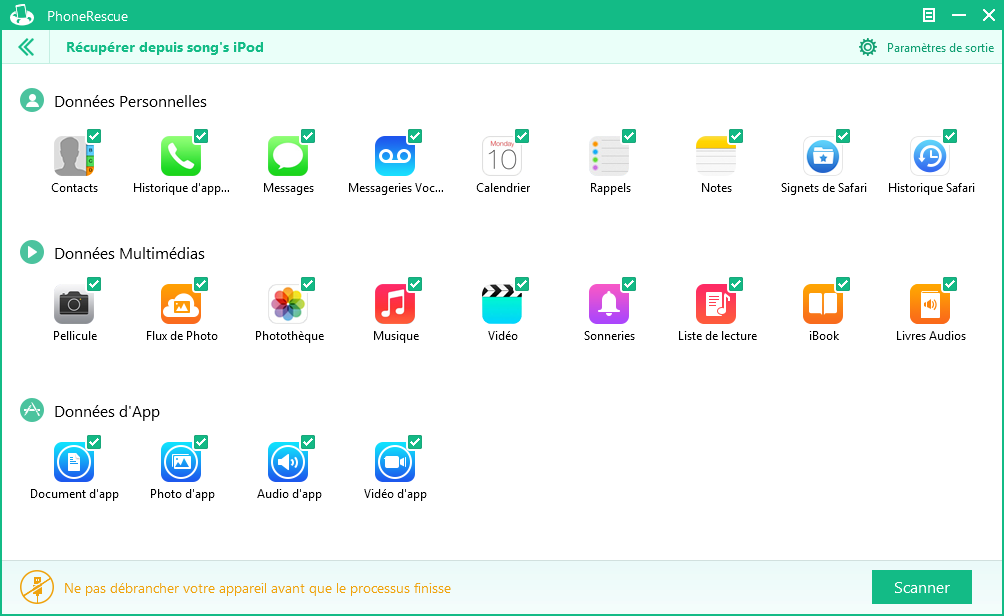The height and width of the screenshot is (616, 1004).
Task: Click the PhoneRescue logo in title bar
Action: pos(22,15)
